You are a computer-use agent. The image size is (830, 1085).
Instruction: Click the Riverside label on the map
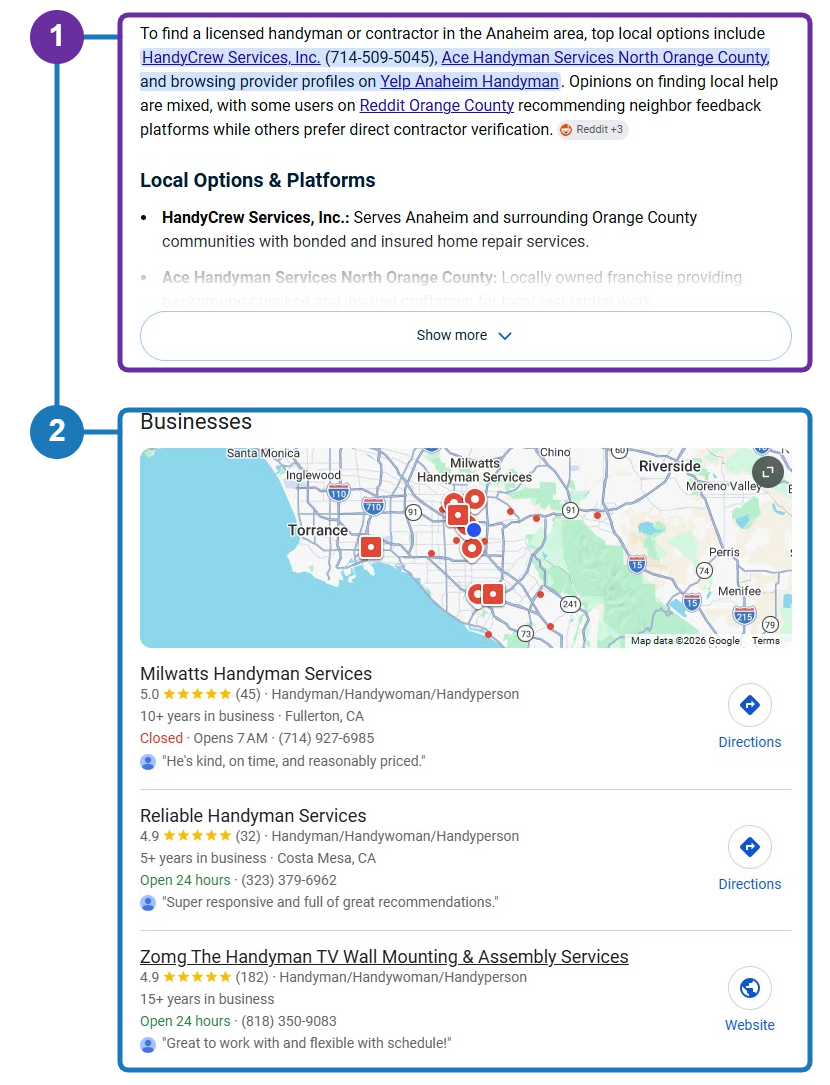point(669,466)
